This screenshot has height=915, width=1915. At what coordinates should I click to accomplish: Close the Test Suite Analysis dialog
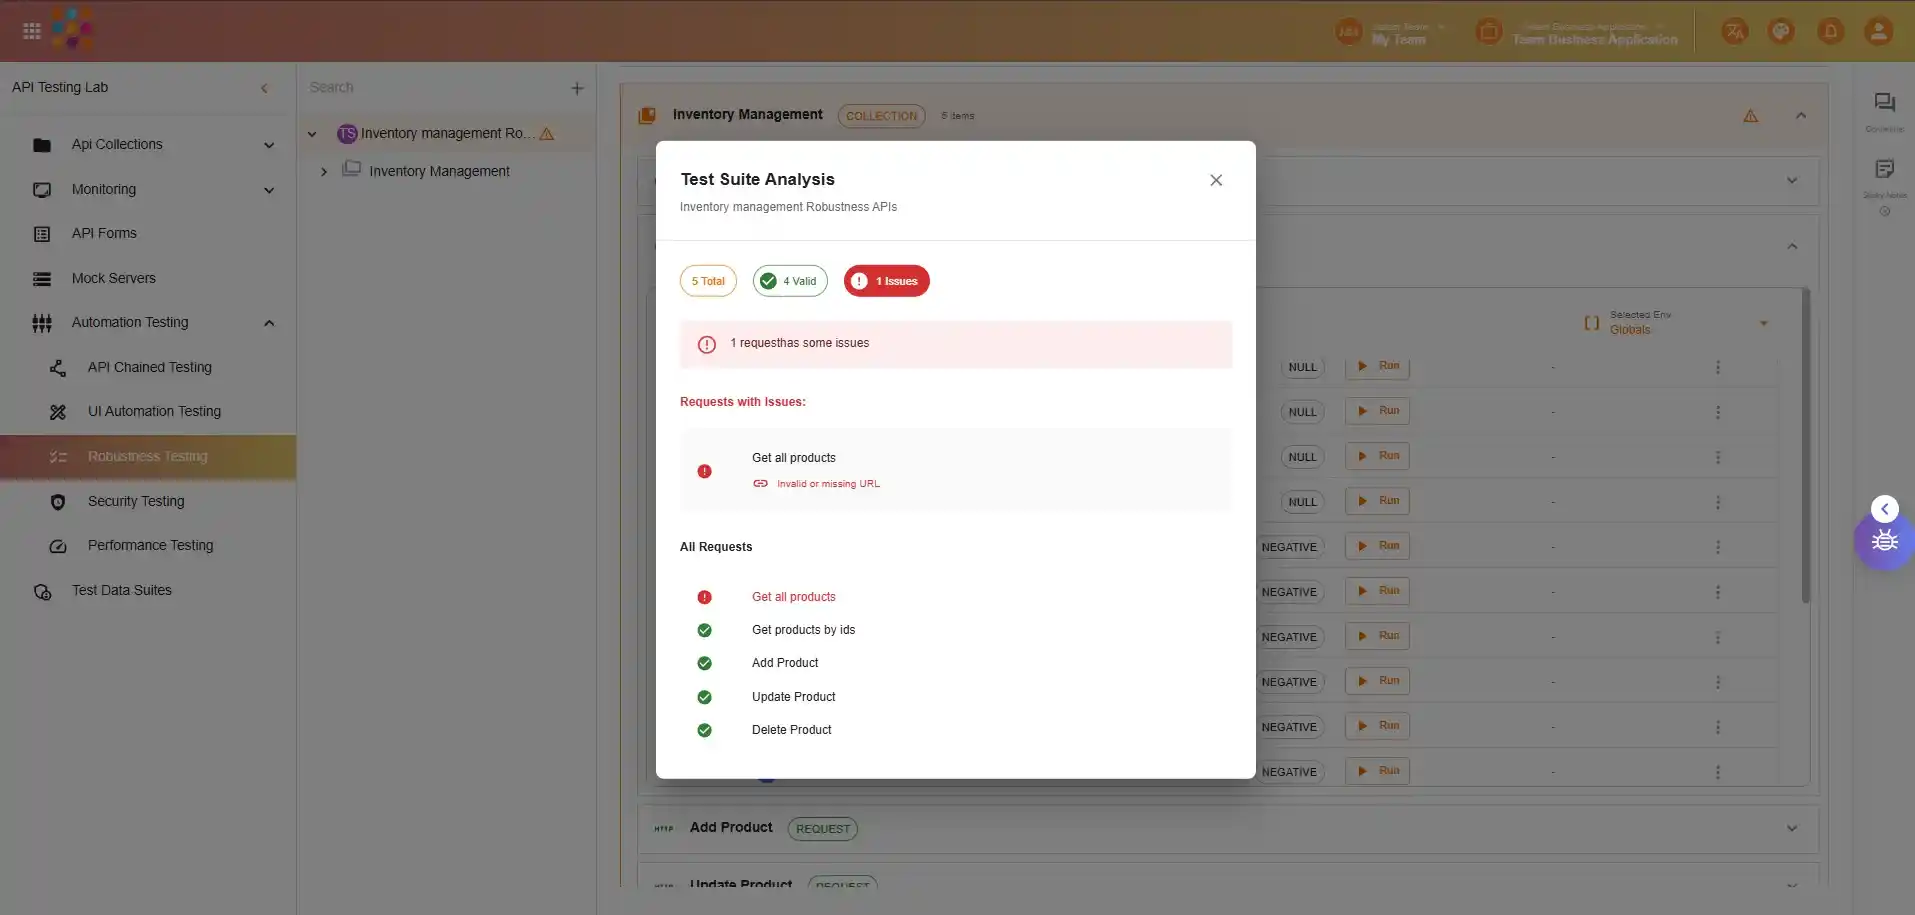tap(1215, 180)
